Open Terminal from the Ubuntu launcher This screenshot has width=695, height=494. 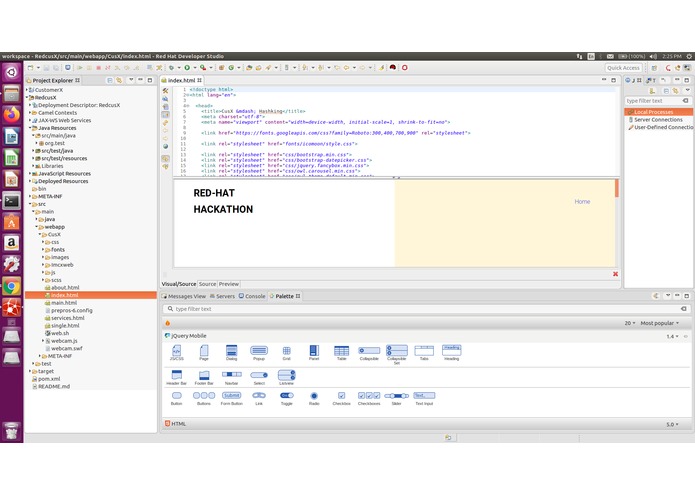12,201
